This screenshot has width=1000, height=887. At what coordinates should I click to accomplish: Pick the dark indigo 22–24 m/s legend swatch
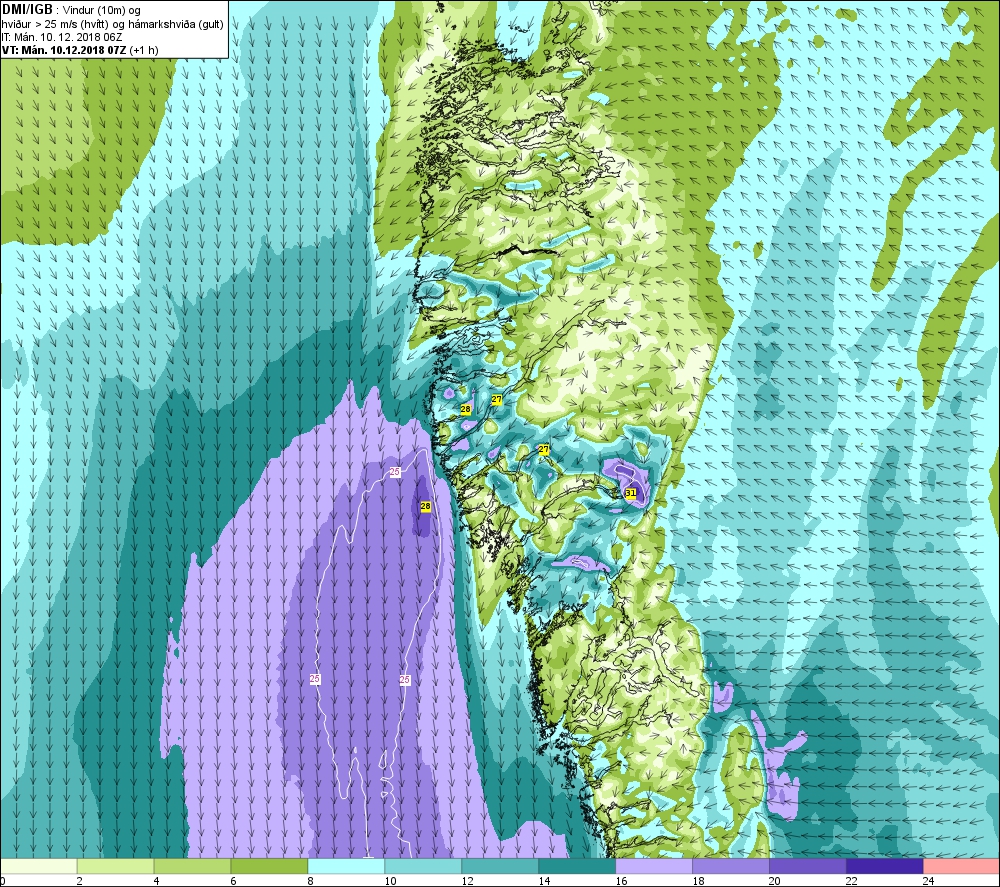tap(885, 866)
